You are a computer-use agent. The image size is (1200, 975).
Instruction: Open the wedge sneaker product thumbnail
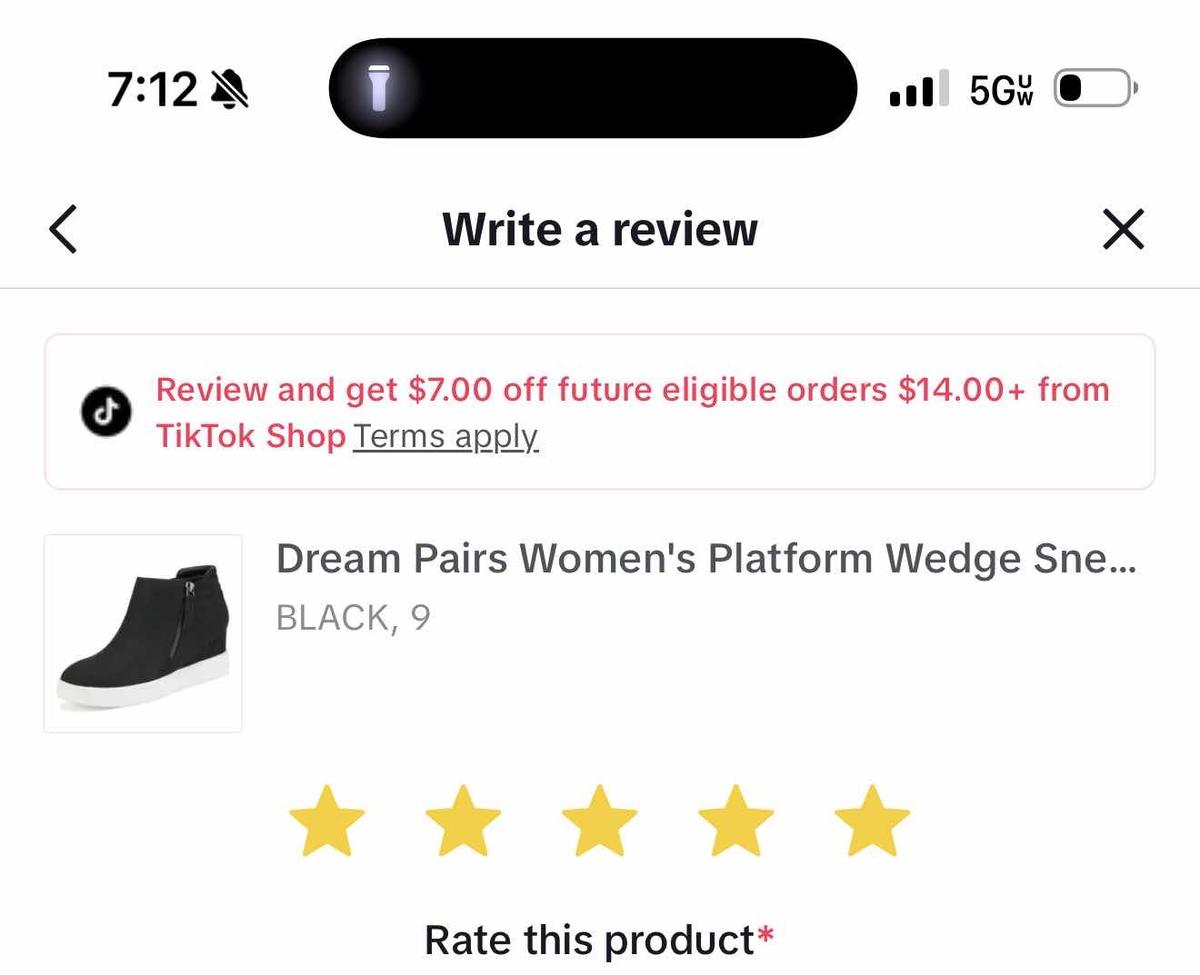pos(141,632)
